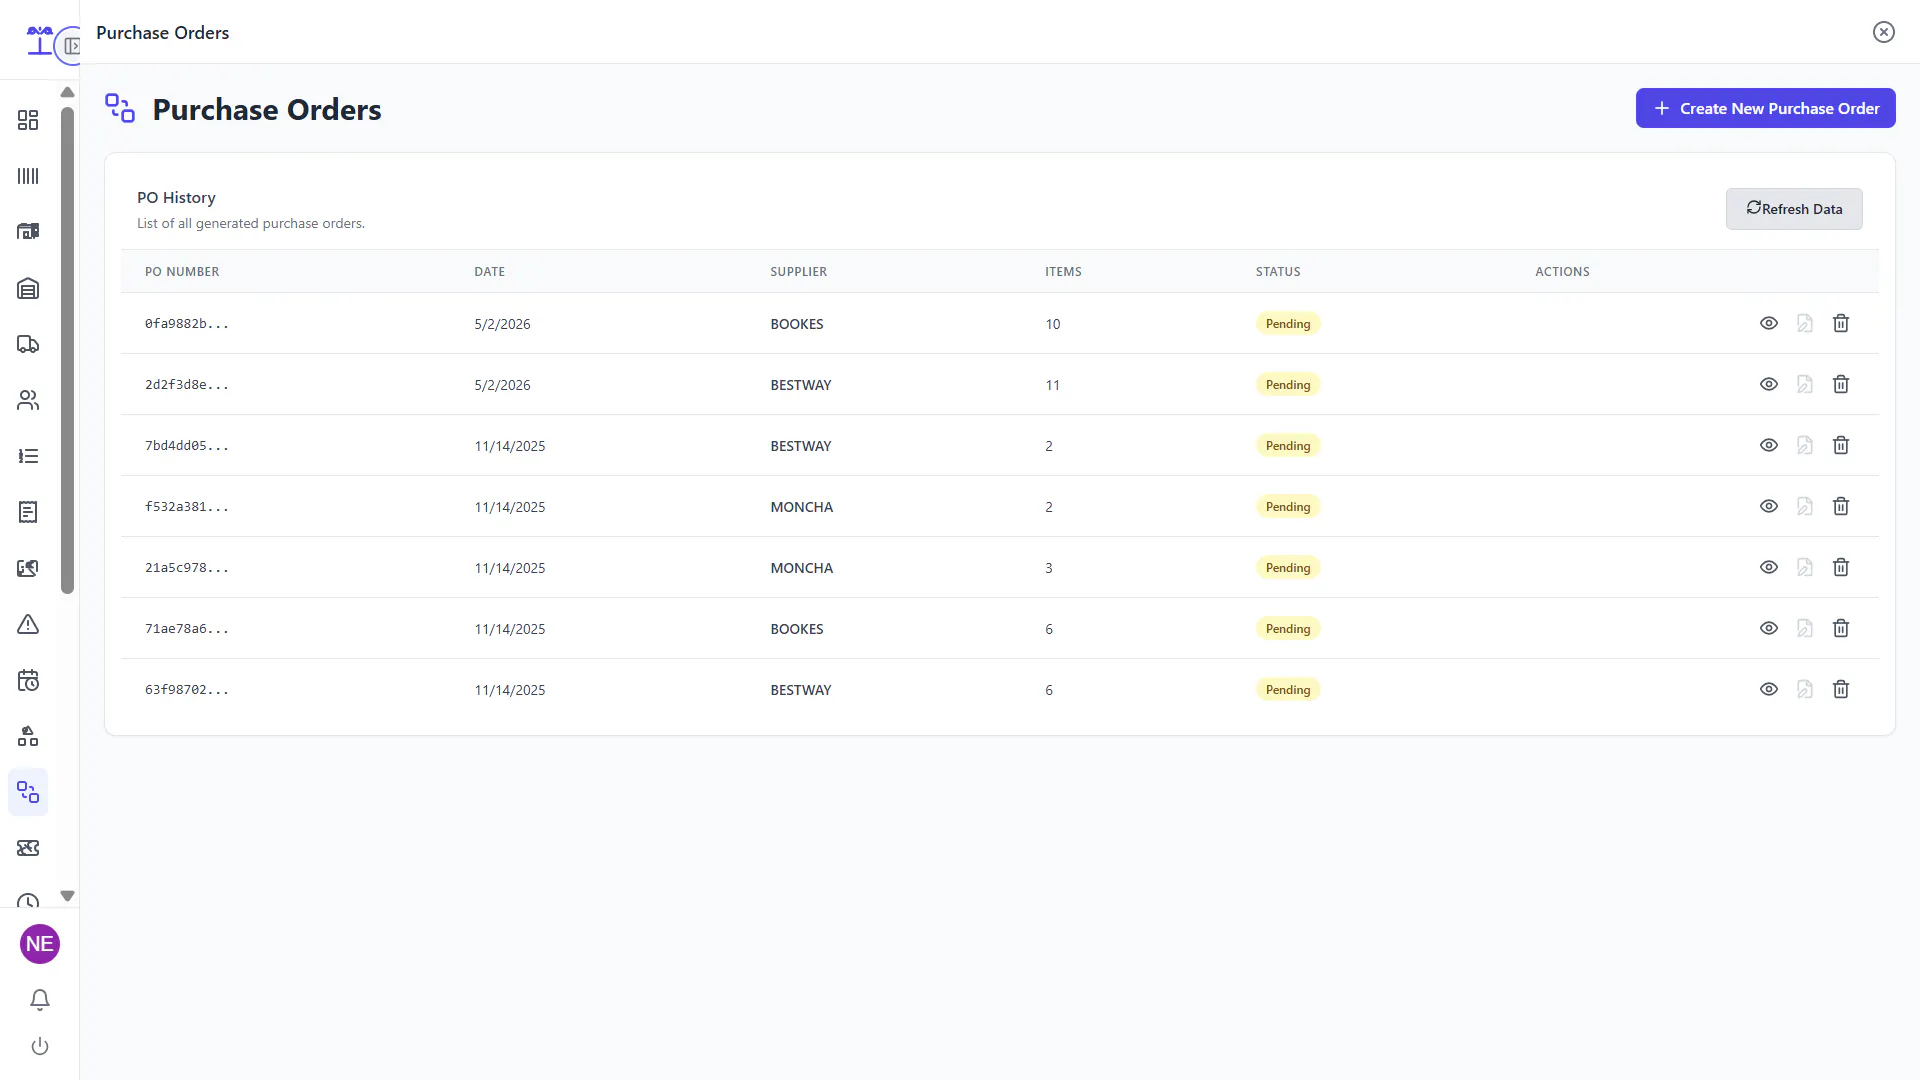Open the users/people icon in sidebar
The height and width of the screenshot is (1080, 1920).
[28, 400]
